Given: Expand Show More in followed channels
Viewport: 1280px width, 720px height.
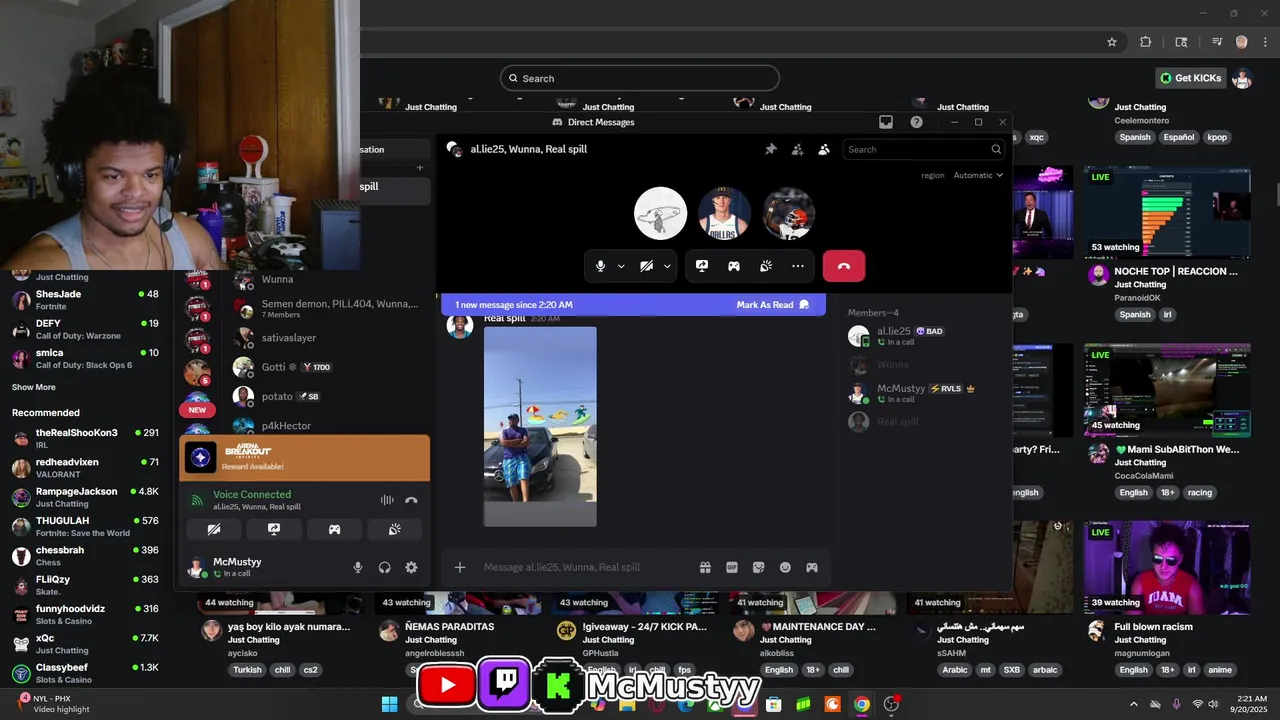Looking at the screenshot, I should tap(34, 387).
